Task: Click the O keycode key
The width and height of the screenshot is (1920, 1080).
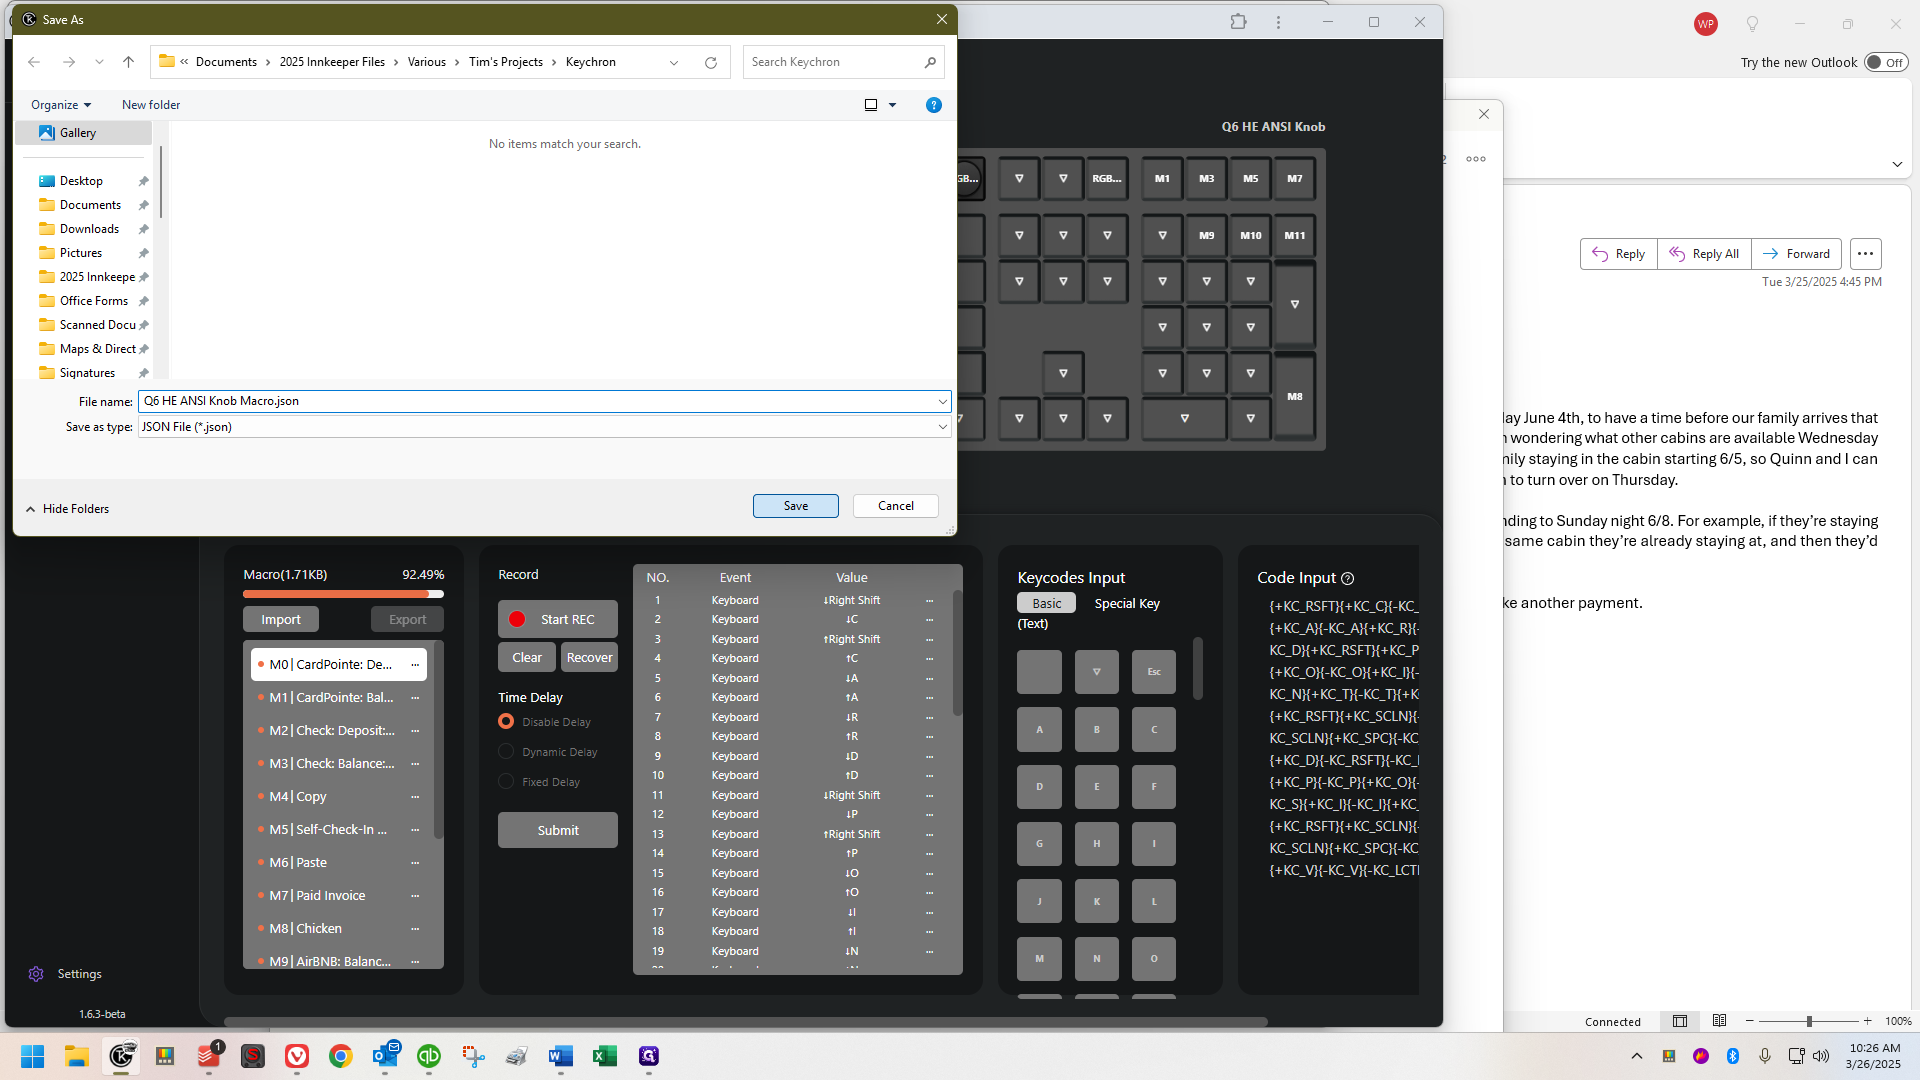Action: [1154, 959]
